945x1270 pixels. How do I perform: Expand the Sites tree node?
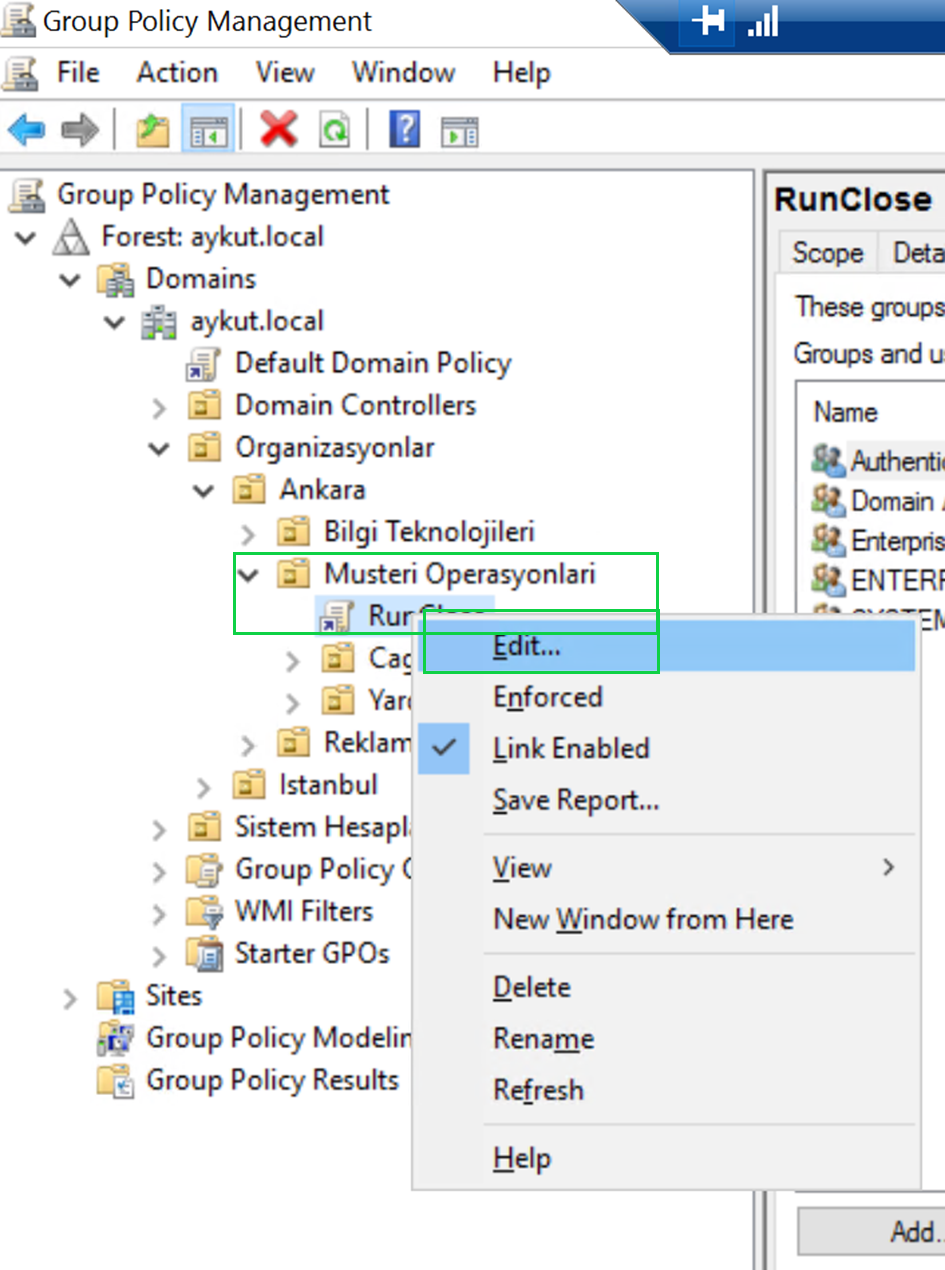click(70, 998)
